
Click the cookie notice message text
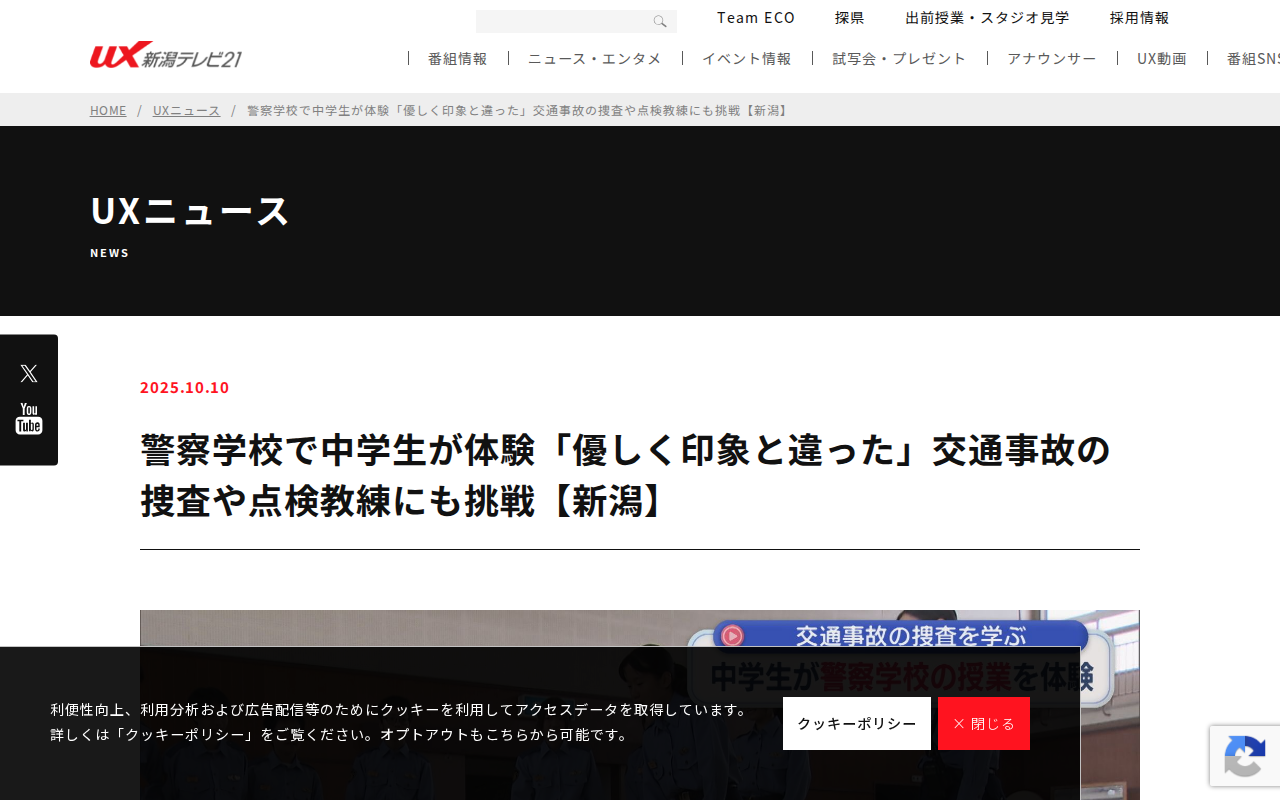point(400,722)
